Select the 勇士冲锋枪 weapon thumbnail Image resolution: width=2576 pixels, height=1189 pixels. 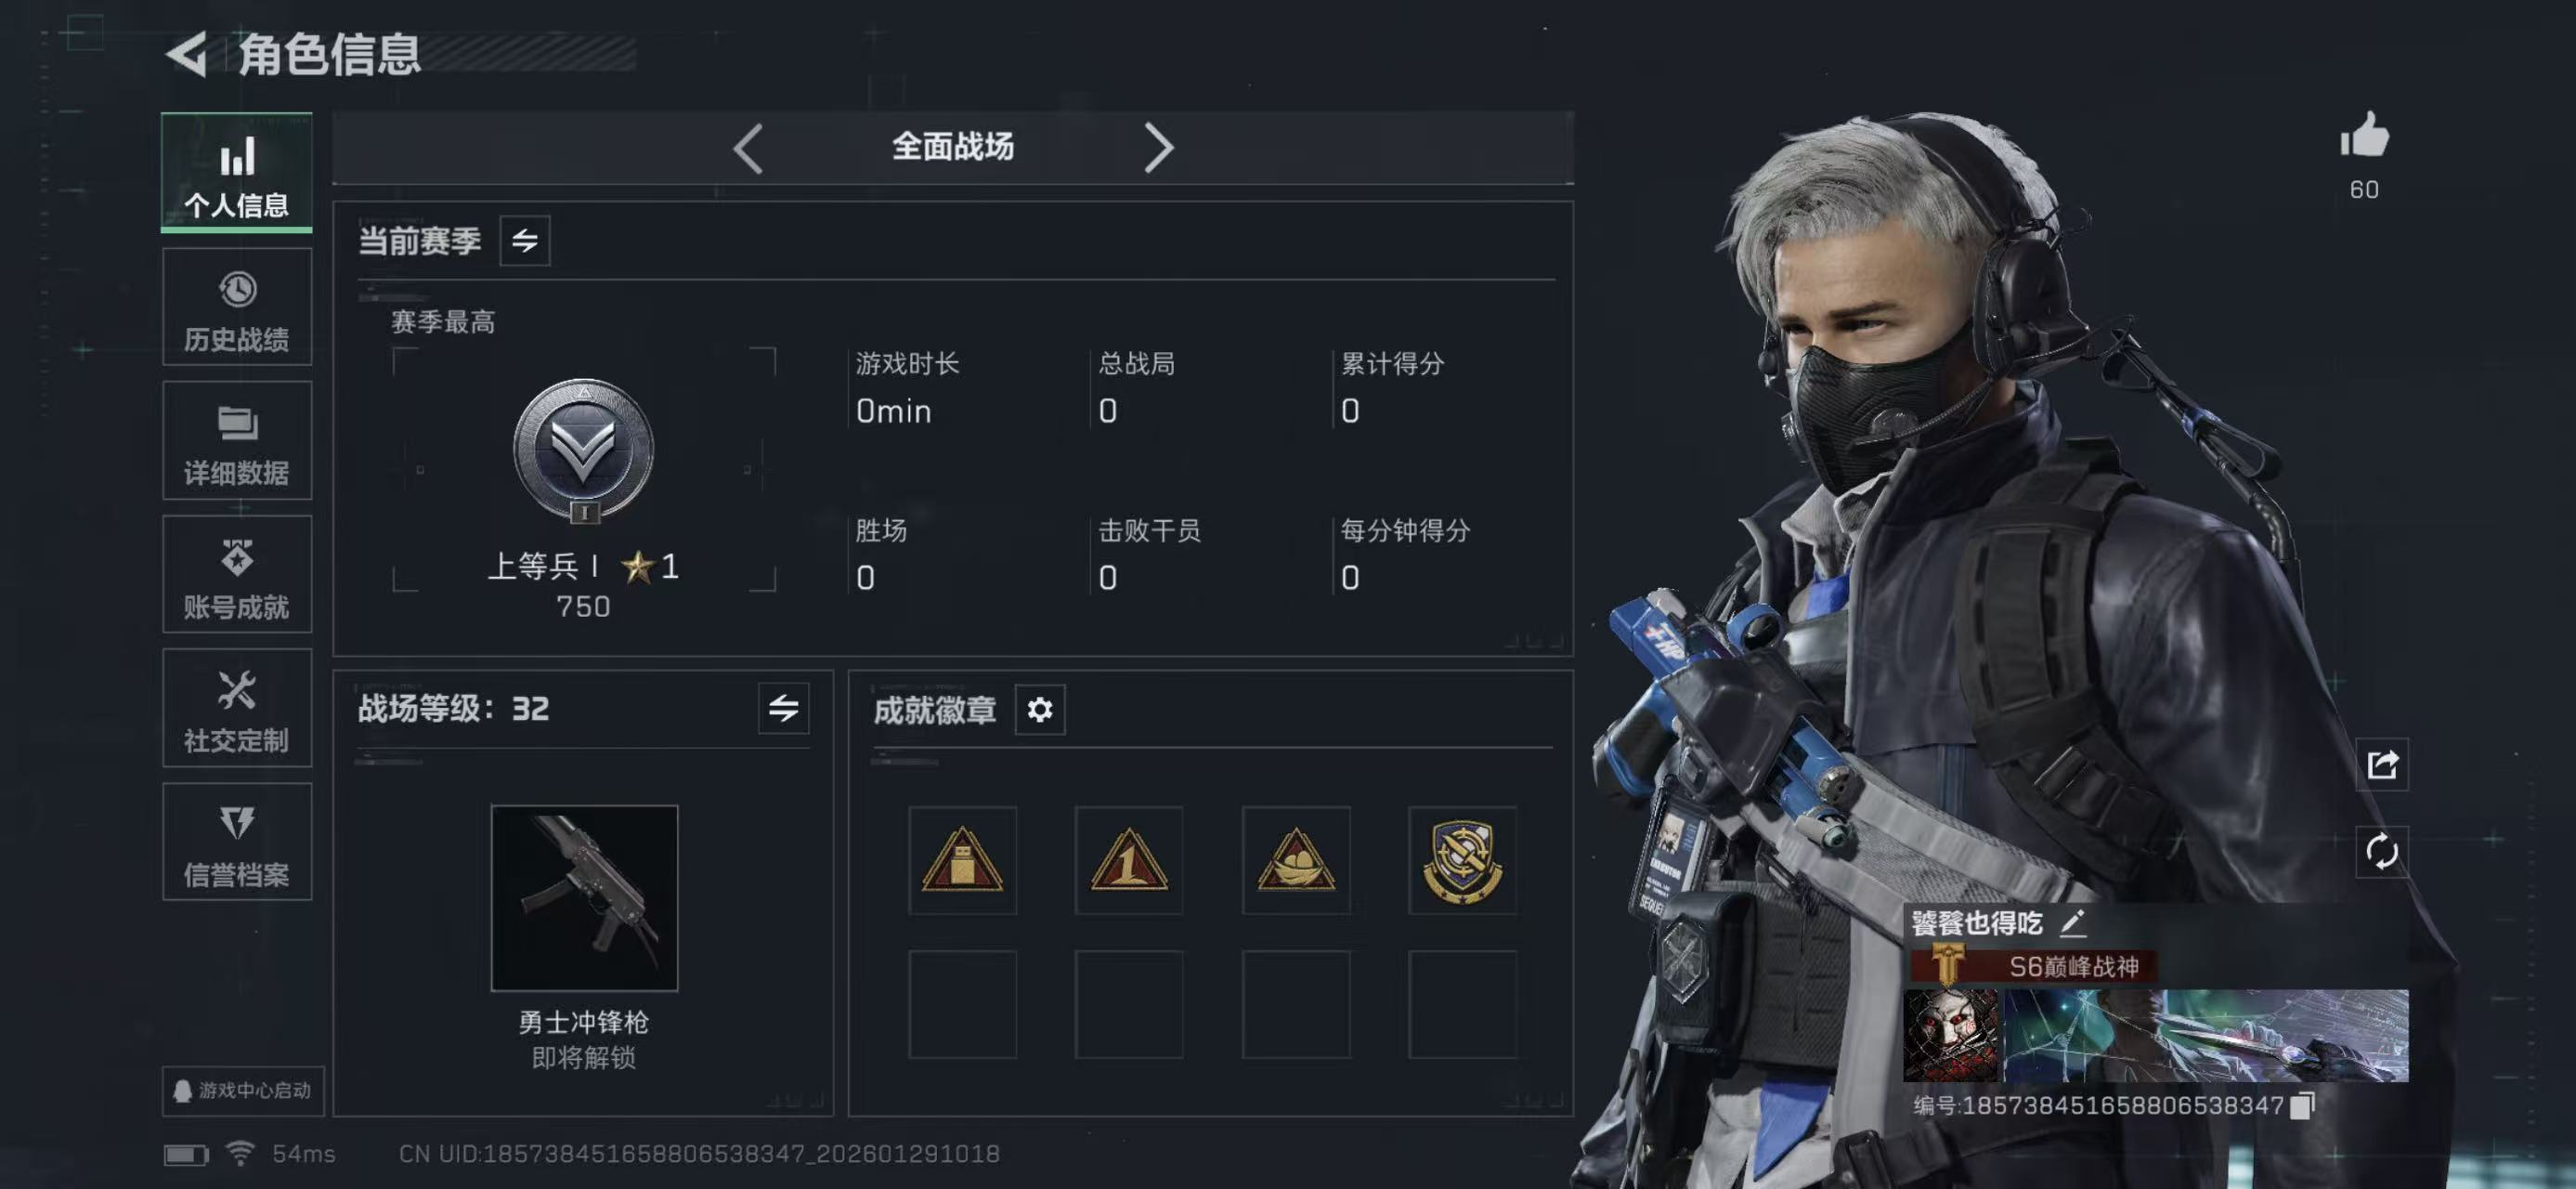point(584,898)
